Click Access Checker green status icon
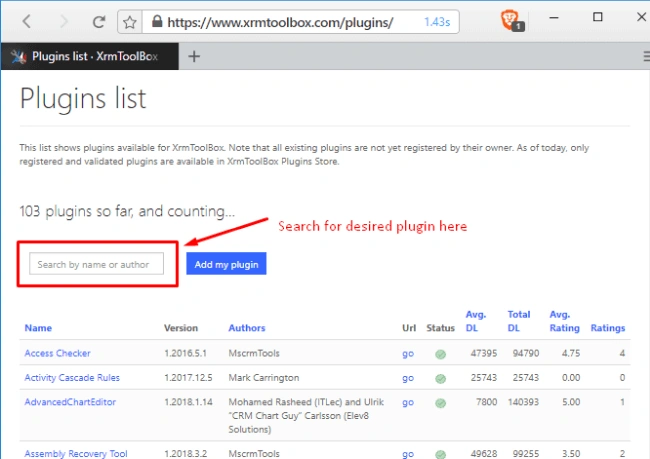Image resolution: width=650 pixels, height=459 pixels. pyautogui.click(x=440, y=354)
